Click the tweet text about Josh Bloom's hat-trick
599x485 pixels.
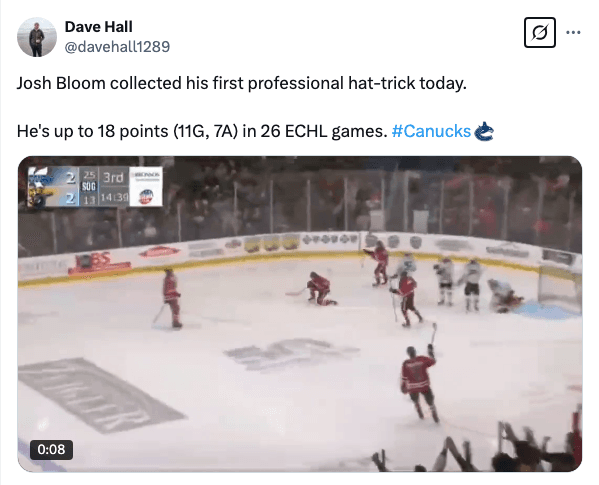coord(241,83)
